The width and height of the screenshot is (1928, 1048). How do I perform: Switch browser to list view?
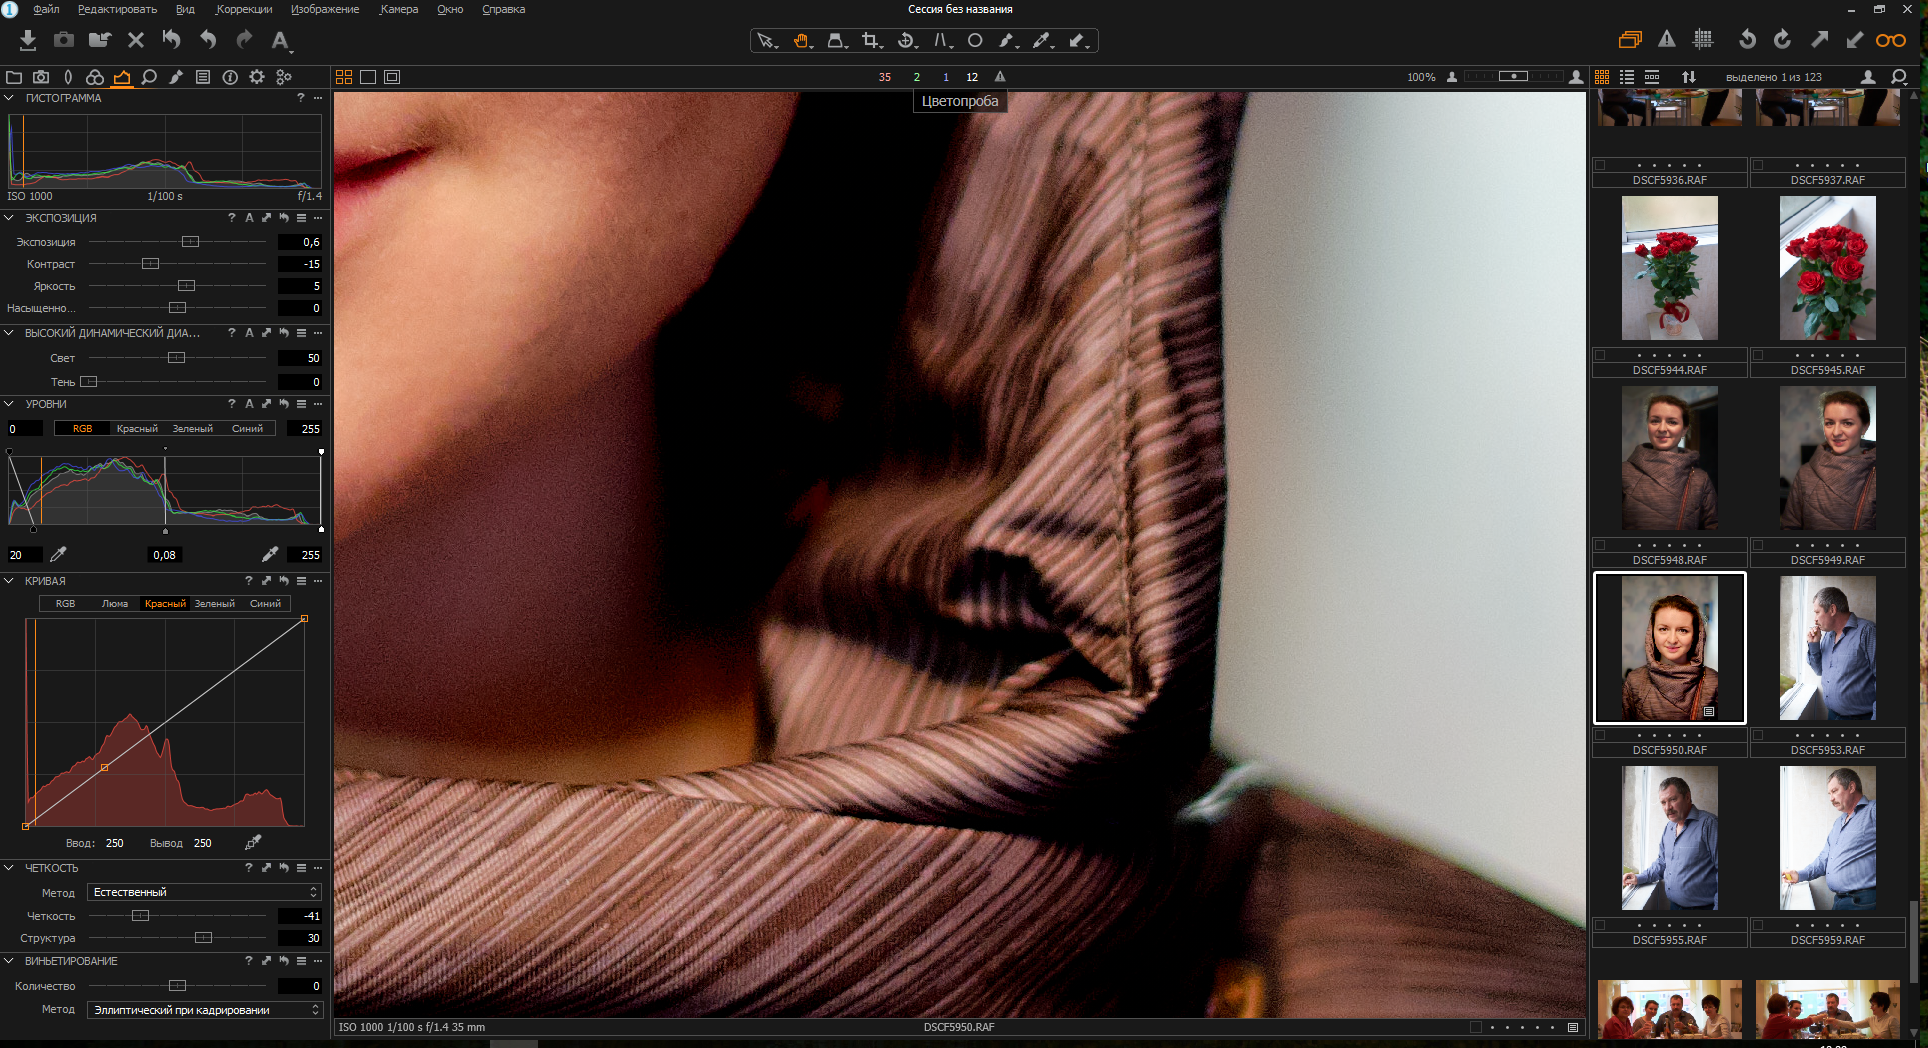point(1627,77)
